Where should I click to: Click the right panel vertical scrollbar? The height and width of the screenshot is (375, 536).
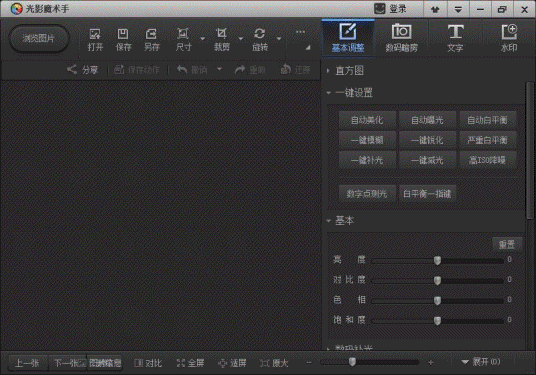click(530, 150)
